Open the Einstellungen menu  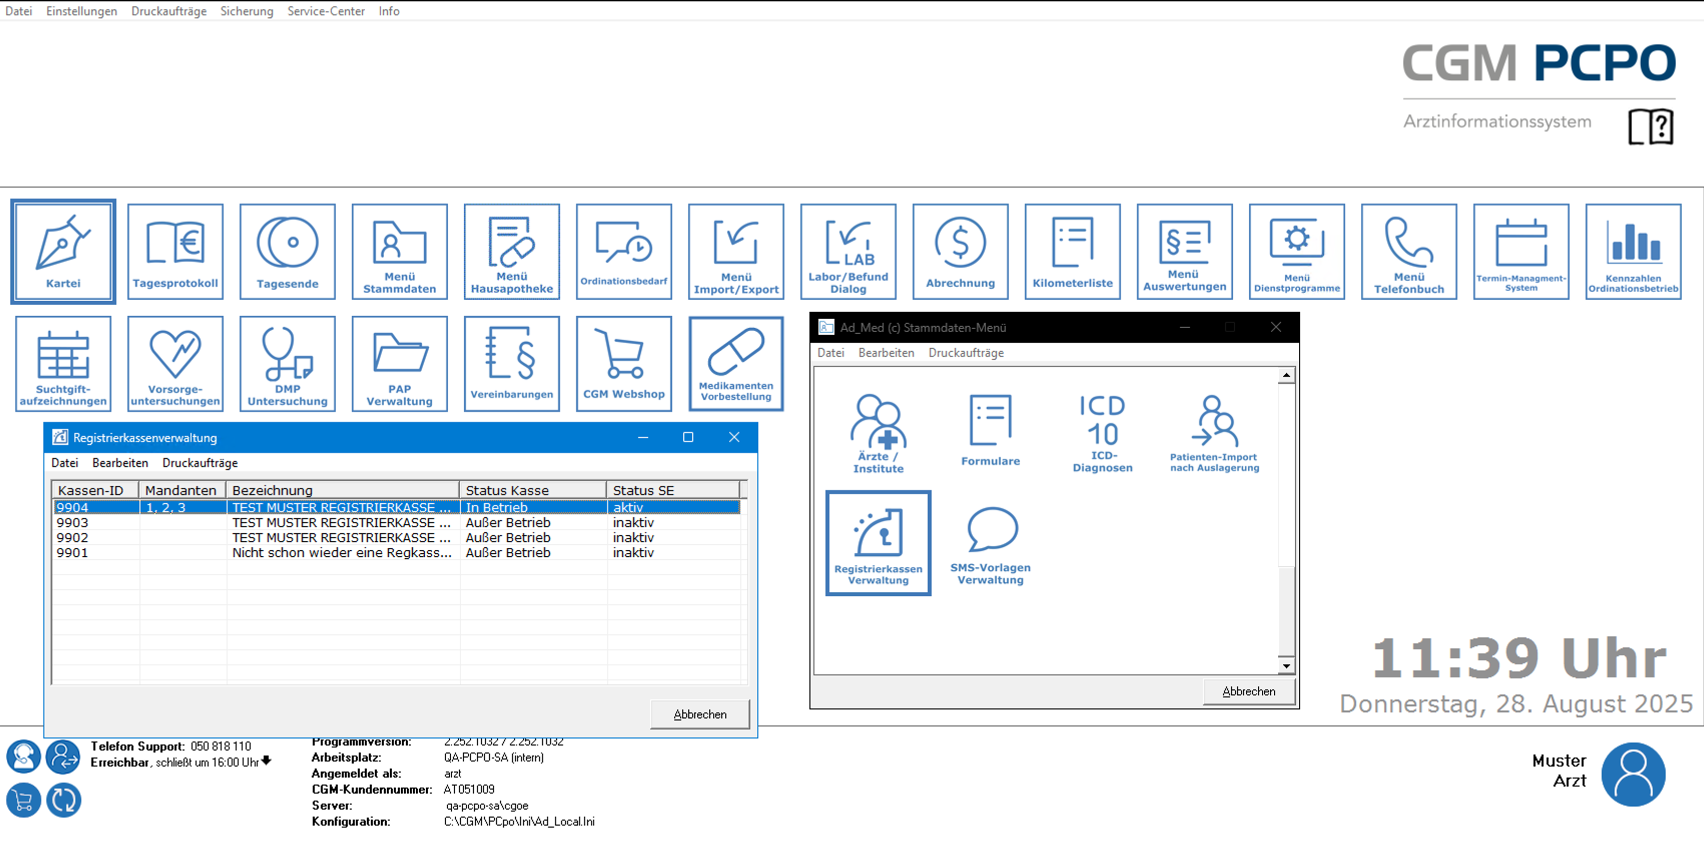click(x=81, y=11)
